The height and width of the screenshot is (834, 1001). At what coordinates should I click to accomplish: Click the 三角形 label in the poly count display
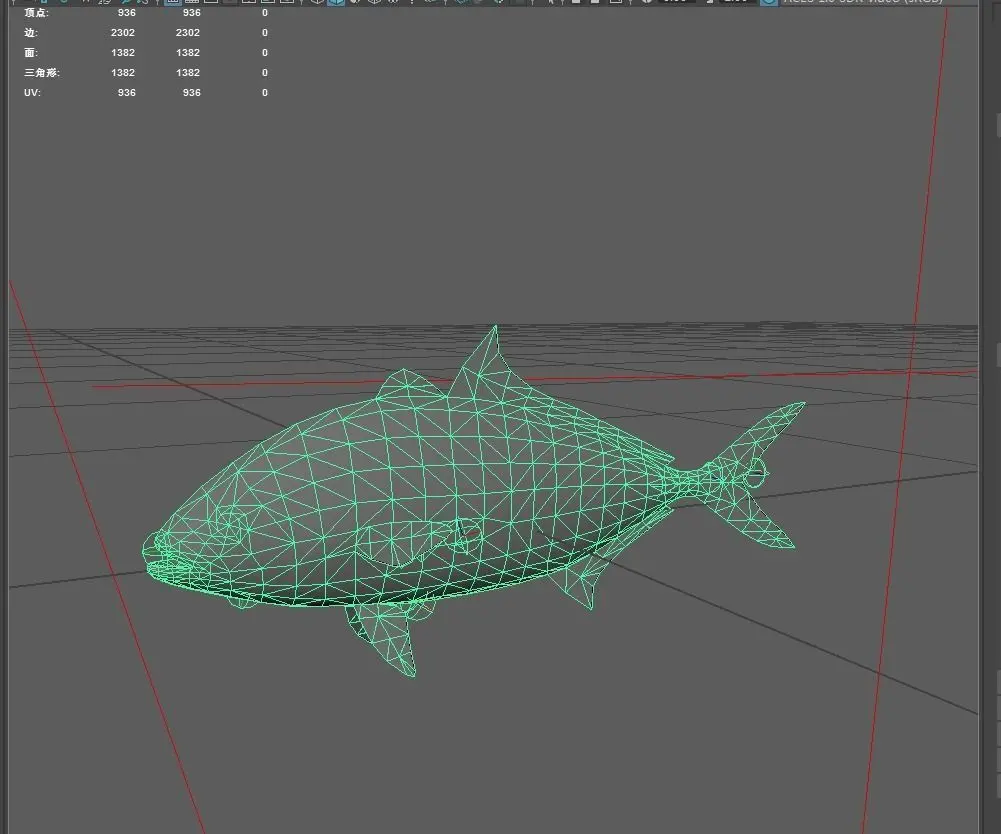point(42,72)
